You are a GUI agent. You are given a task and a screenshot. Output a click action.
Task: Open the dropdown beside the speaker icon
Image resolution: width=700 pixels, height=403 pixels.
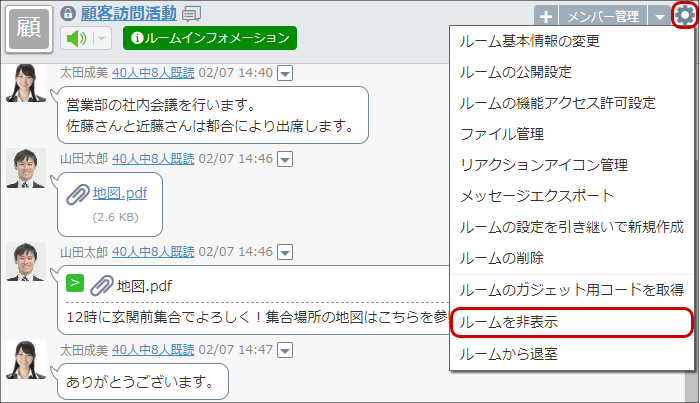pyautogui.click(x=102, y=38)
